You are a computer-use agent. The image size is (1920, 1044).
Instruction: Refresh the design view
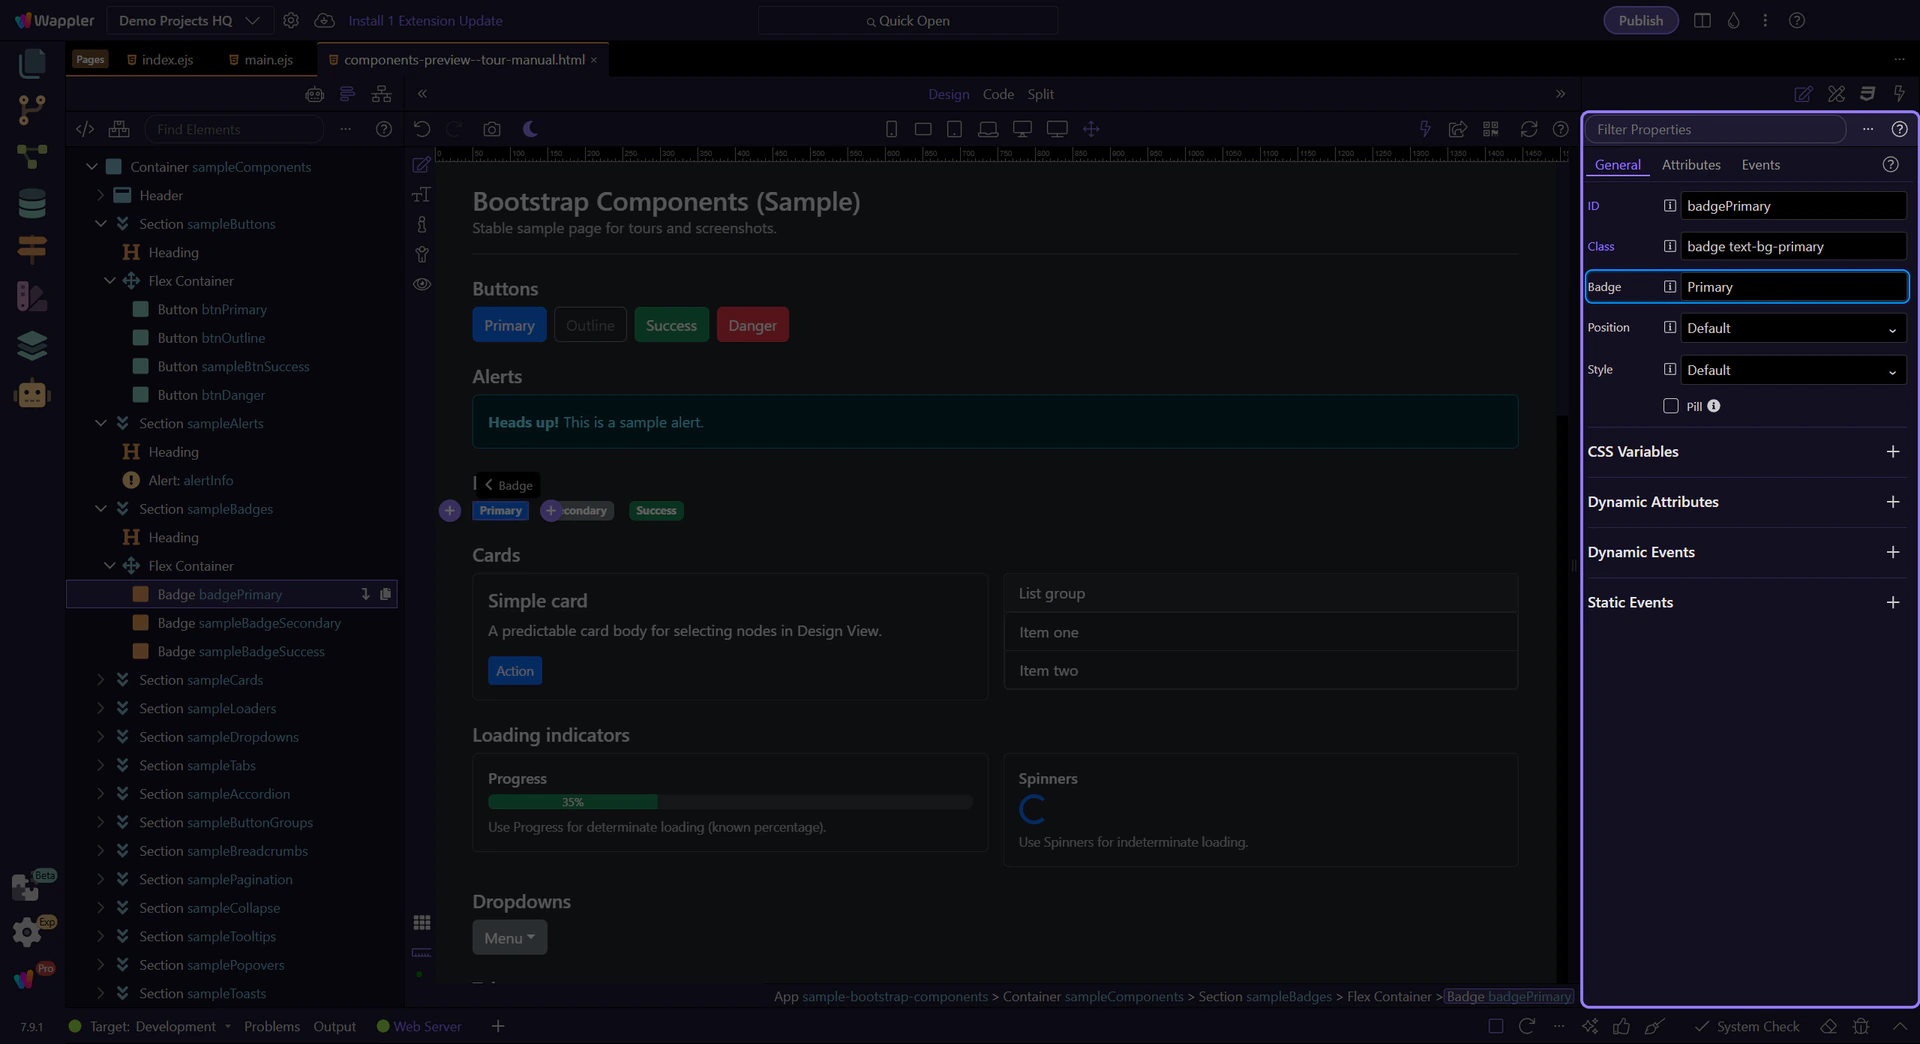(1529, 129)
